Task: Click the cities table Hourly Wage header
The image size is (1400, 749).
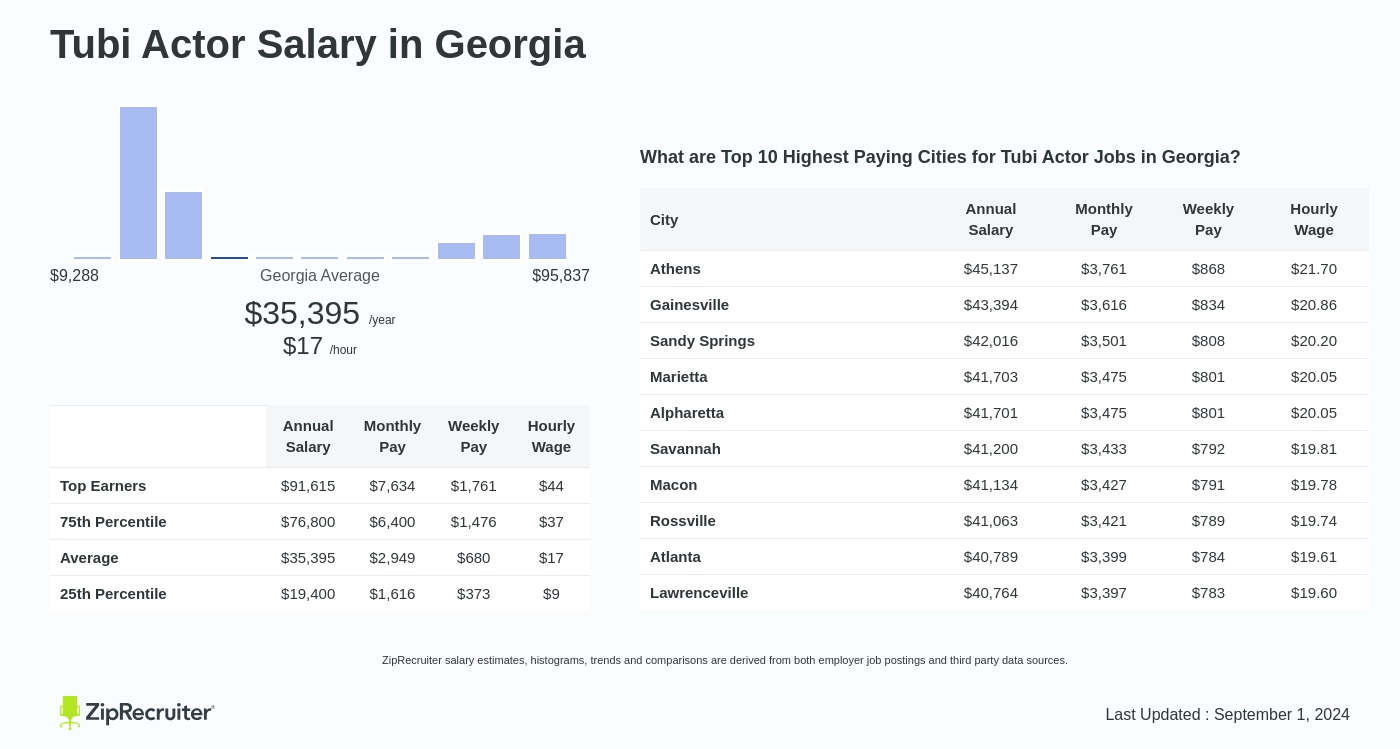Action: pos(1314,219)
